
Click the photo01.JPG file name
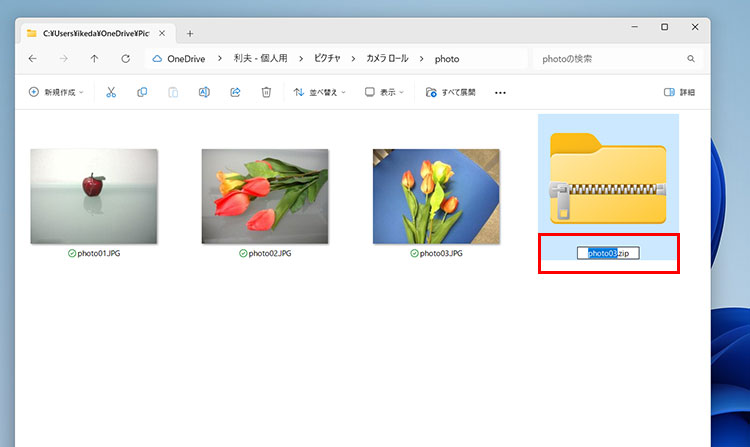click(99, 253)
